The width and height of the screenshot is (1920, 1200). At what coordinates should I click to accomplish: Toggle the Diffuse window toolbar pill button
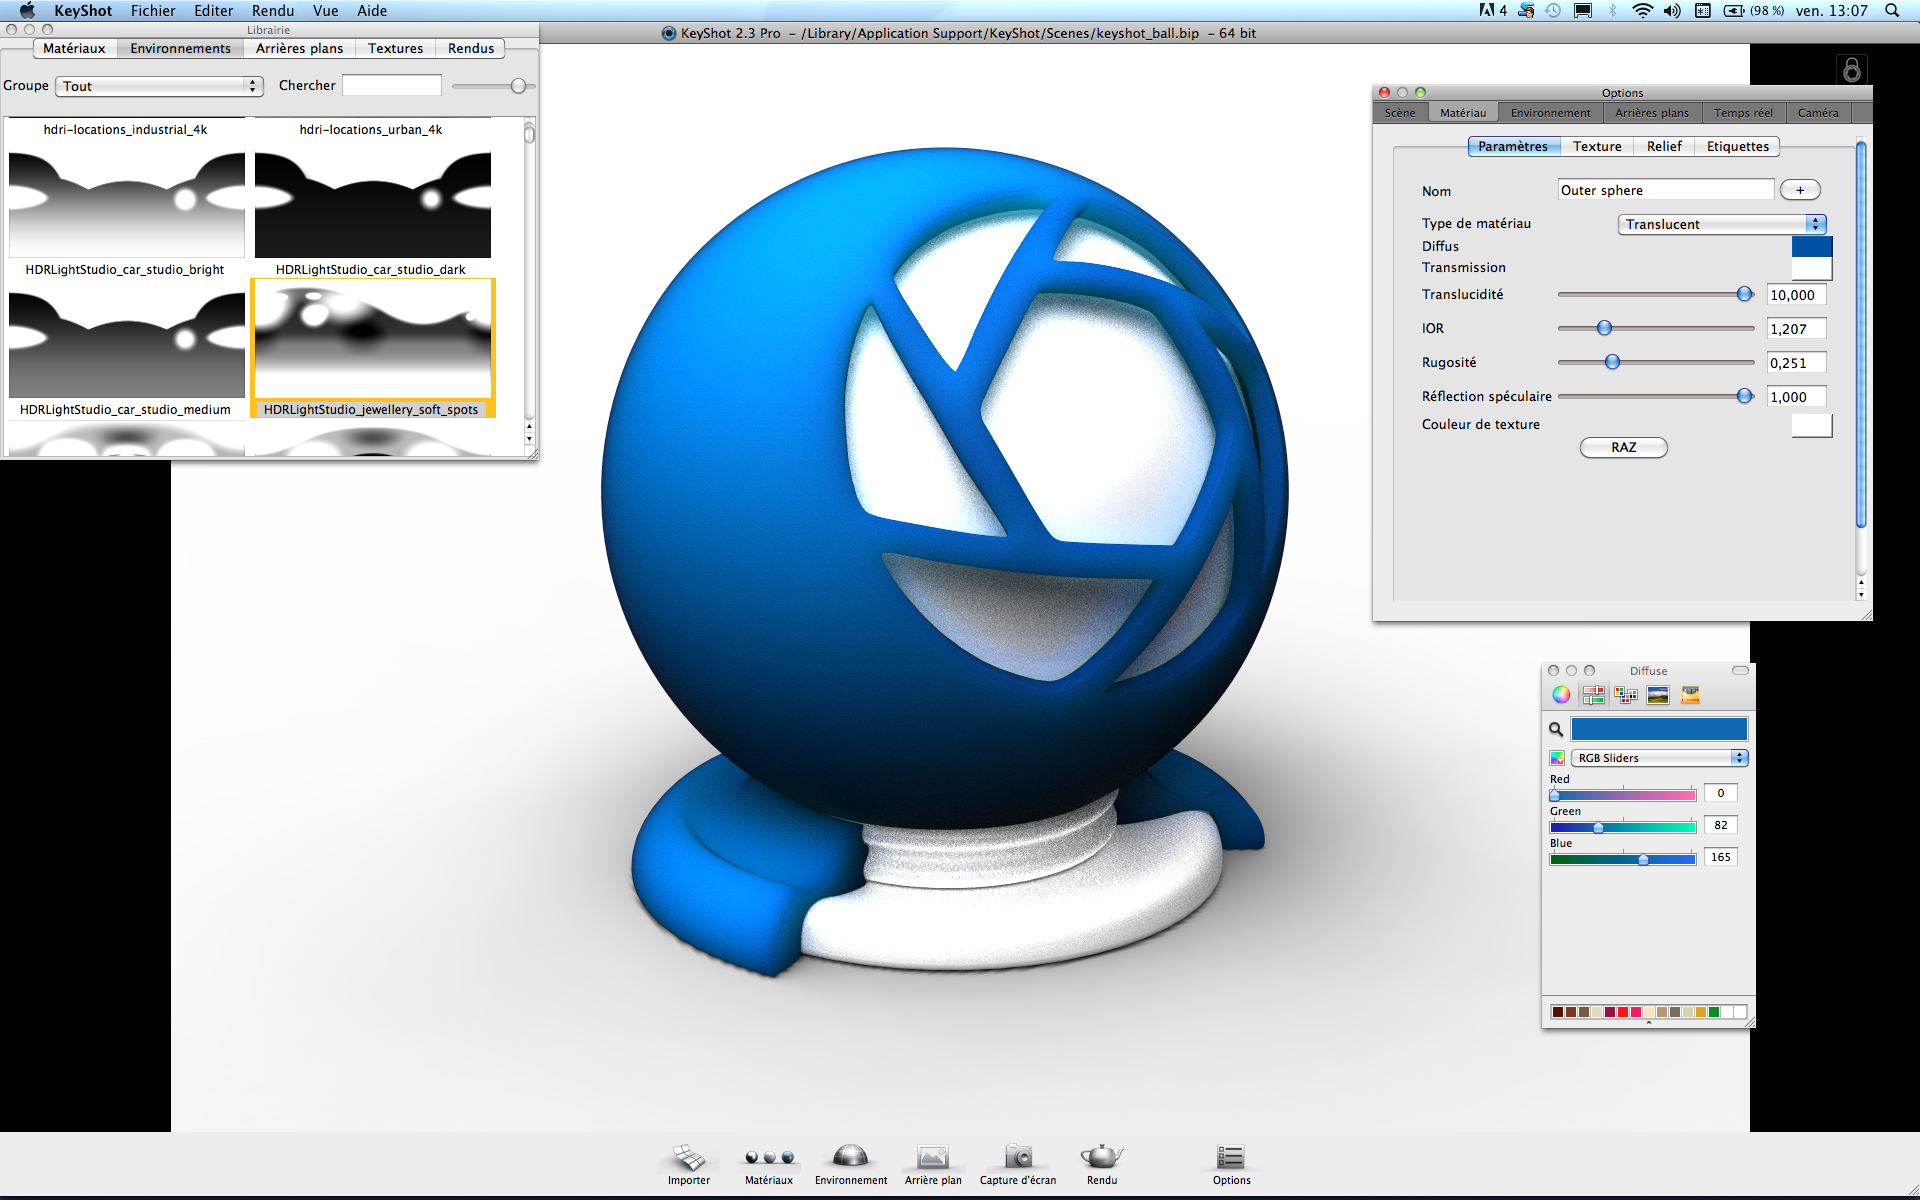(1740, 671)
